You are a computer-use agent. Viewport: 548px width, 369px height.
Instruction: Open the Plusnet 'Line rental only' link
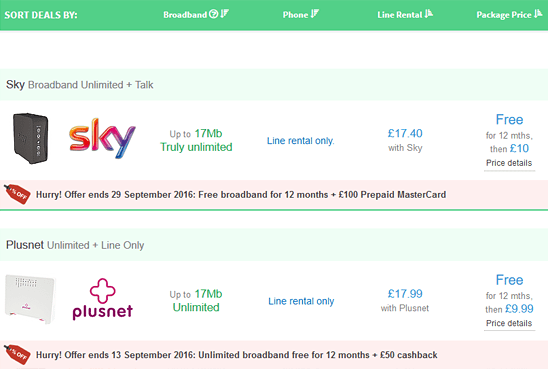tap(301, 301)
